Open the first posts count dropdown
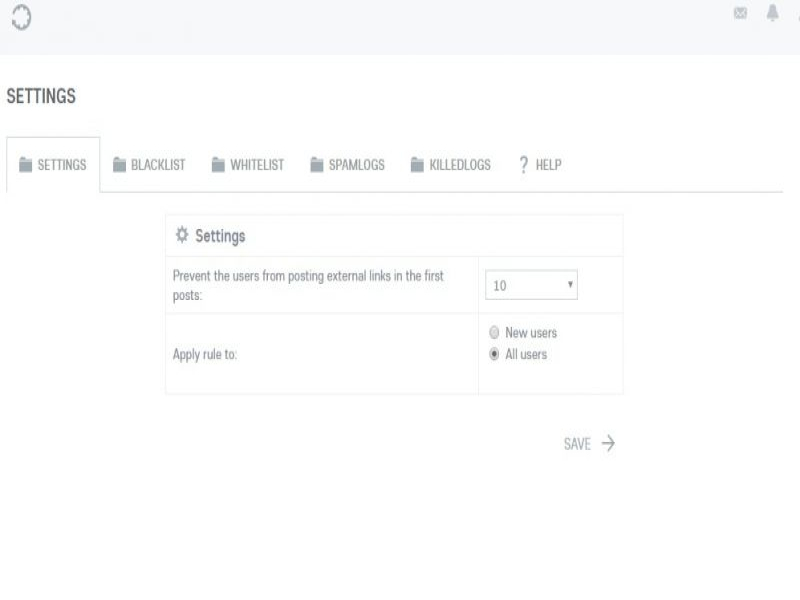 point(531,285)
